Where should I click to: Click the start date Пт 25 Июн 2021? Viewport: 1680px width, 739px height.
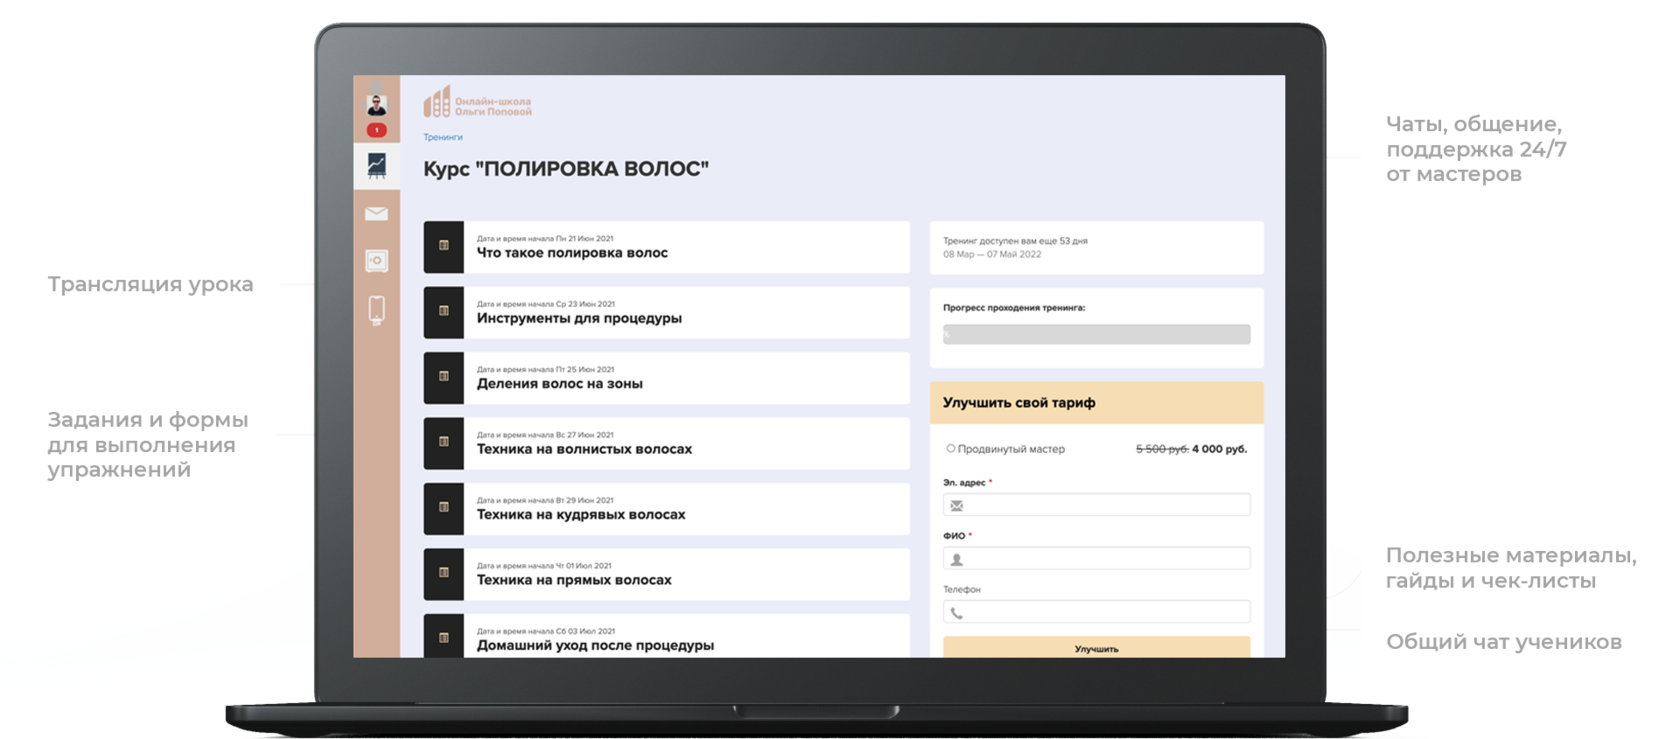click(x=585, y=370)
